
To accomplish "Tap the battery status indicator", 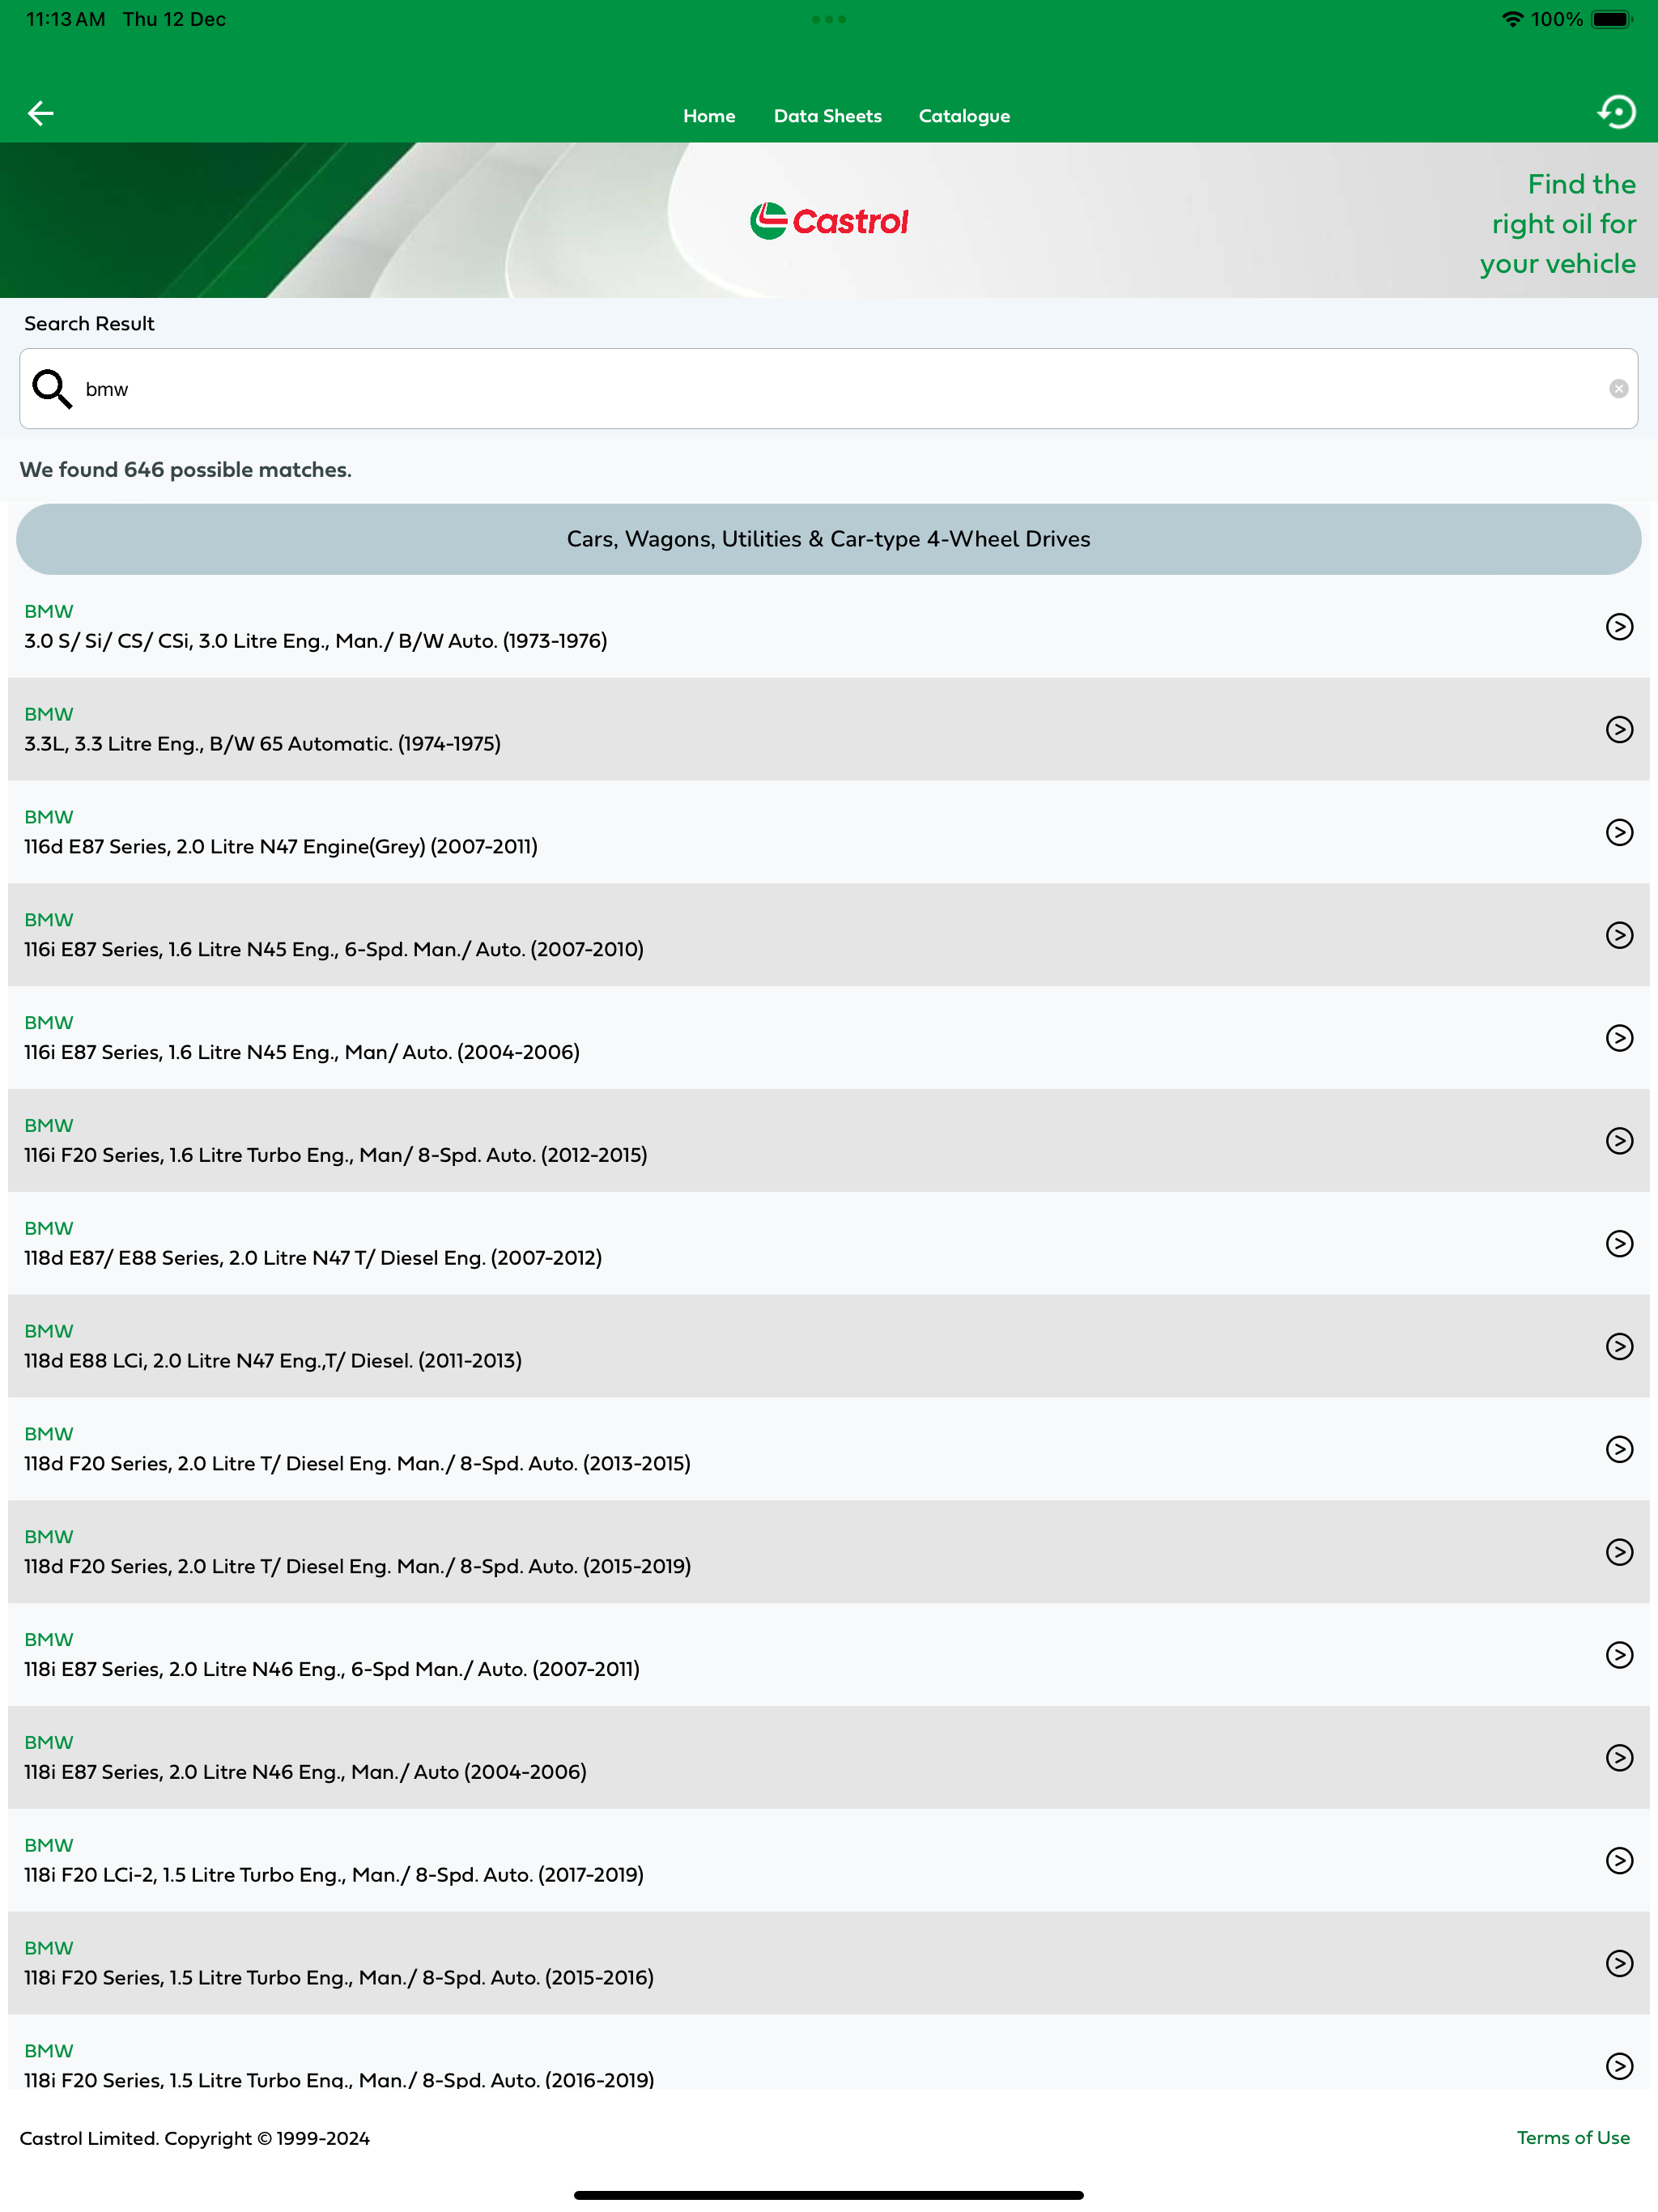I will [x=1611, y=19].
